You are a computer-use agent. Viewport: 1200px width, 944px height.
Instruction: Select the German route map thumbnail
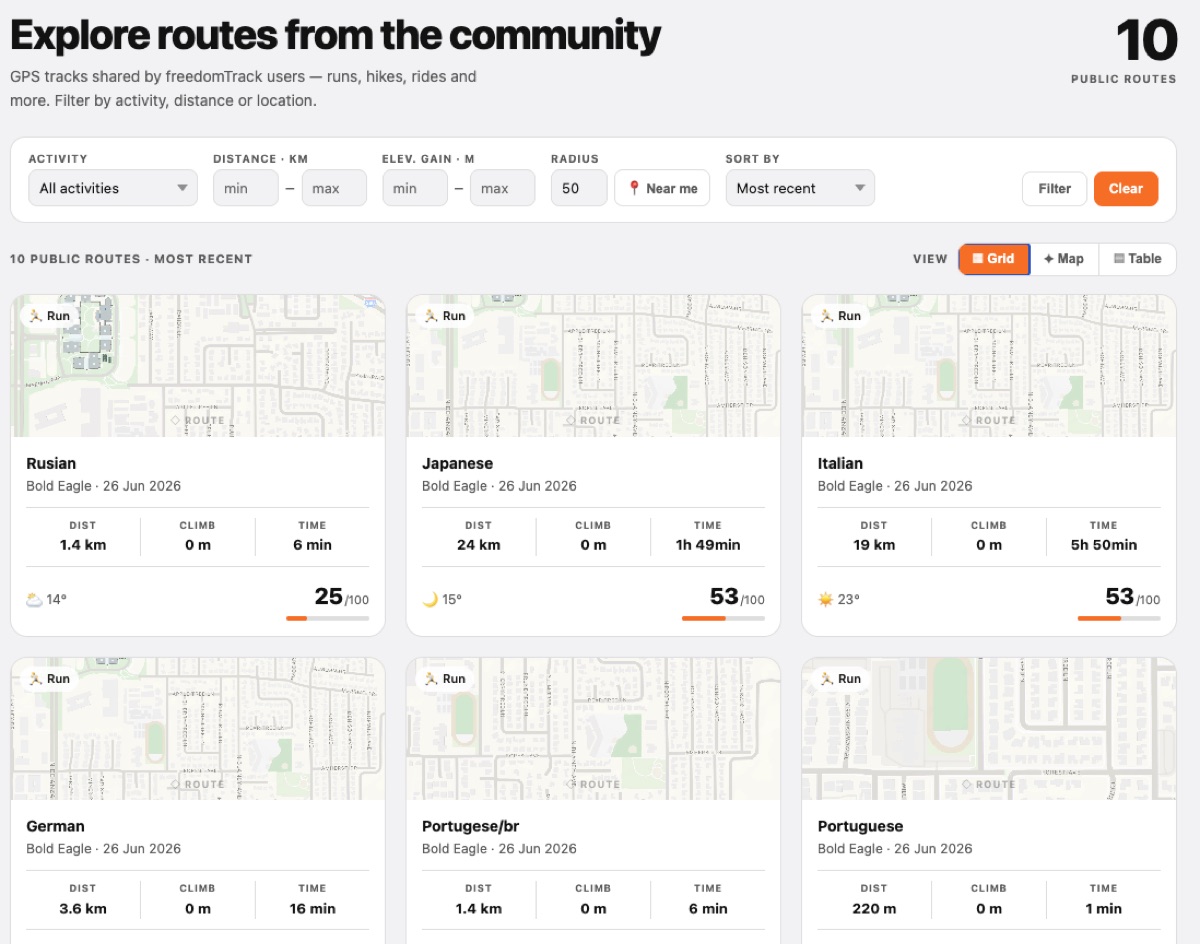[x=198, y=729]
